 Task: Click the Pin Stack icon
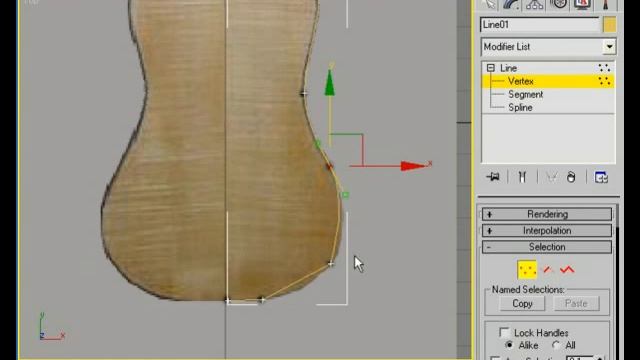coord(493,177)
